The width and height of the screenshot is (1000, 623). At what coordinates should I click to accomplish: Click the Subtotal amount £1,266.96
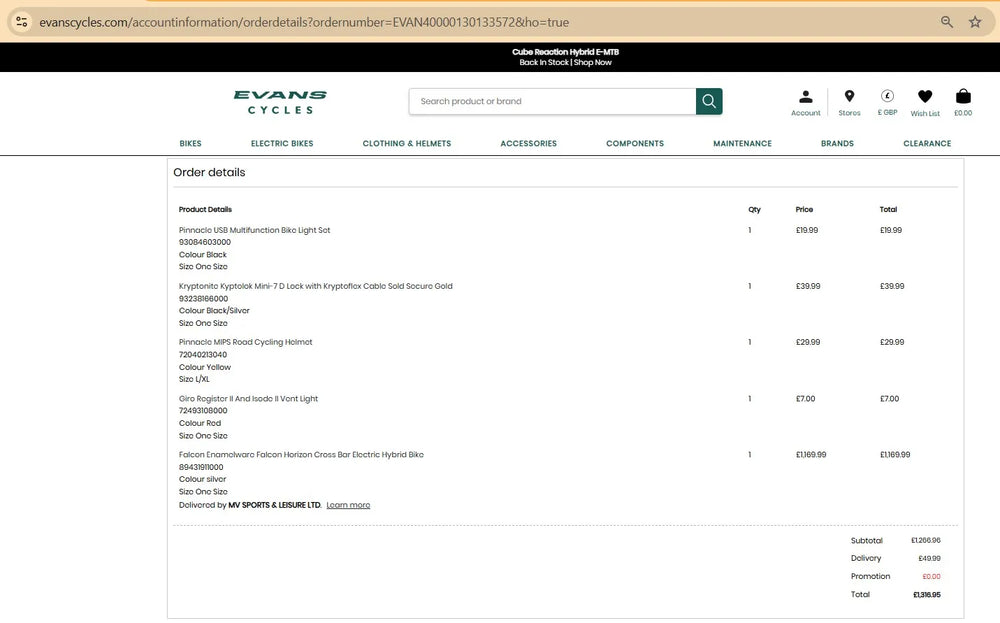coord(926,540)
